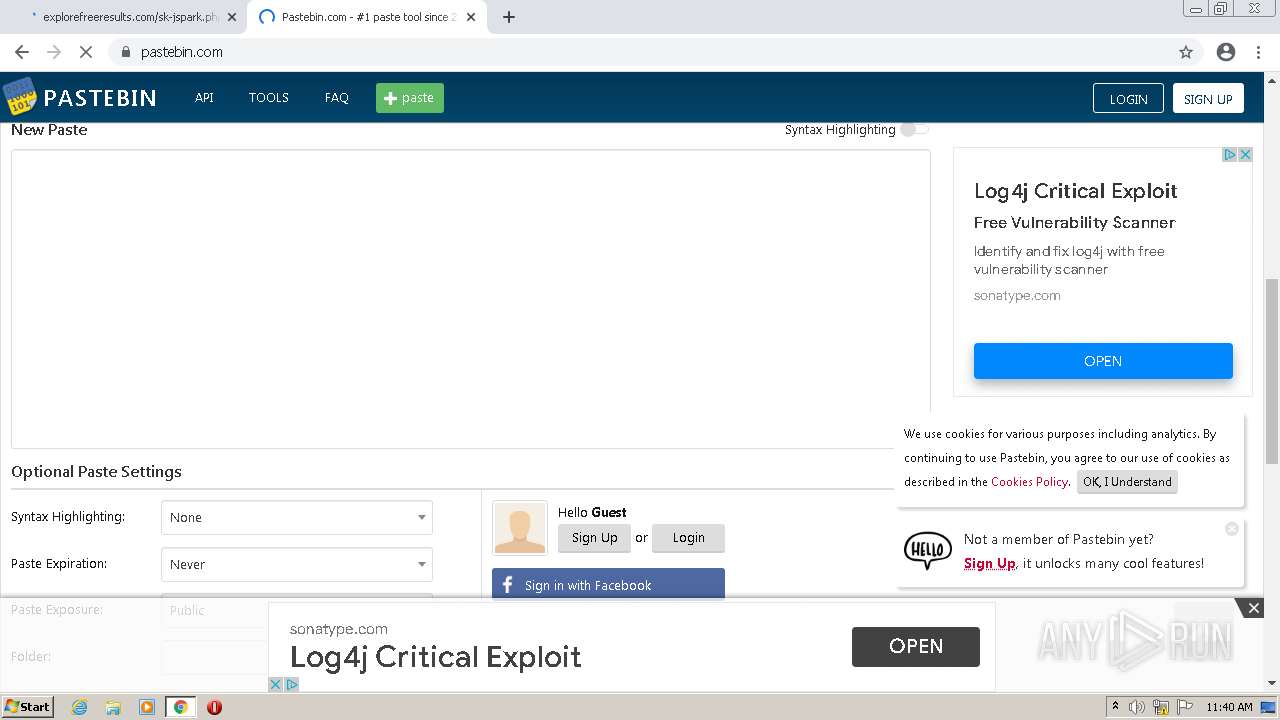
Task: Open the Syntax Highlighting dropdown set to None
Action: [297, 517]
